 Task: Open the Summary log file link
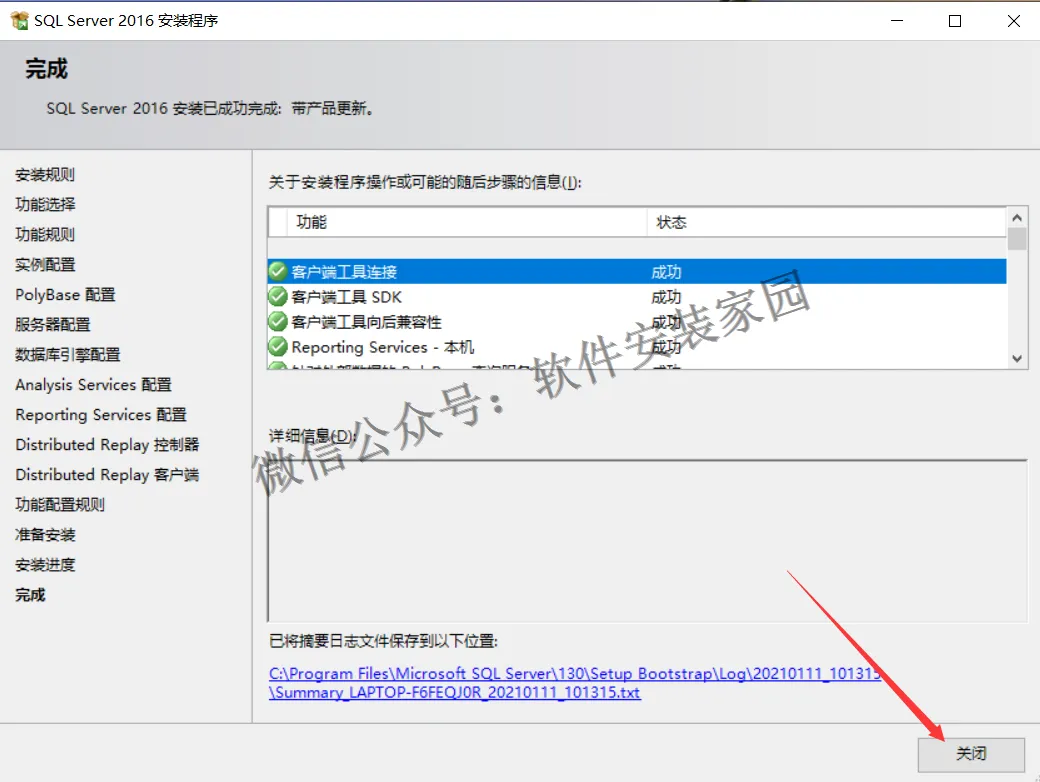tap(575, 683)
